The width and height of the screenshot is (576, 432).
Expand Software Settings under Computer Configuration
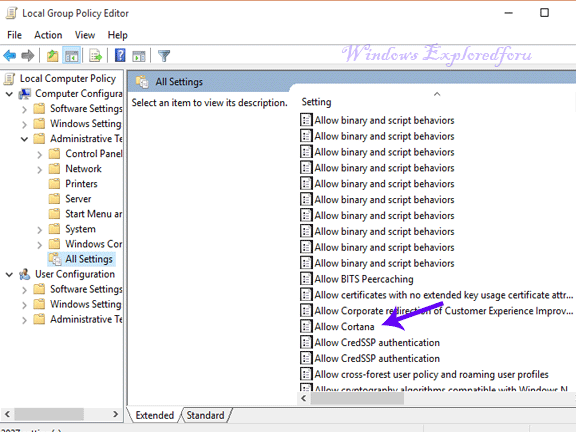point(24,109)
